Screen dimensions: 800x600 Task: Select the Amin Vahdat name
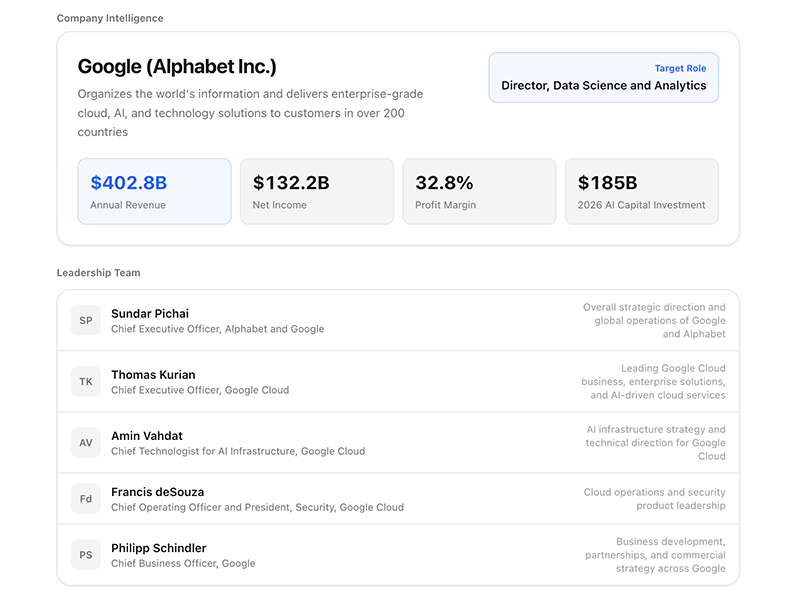click(147, 436)
